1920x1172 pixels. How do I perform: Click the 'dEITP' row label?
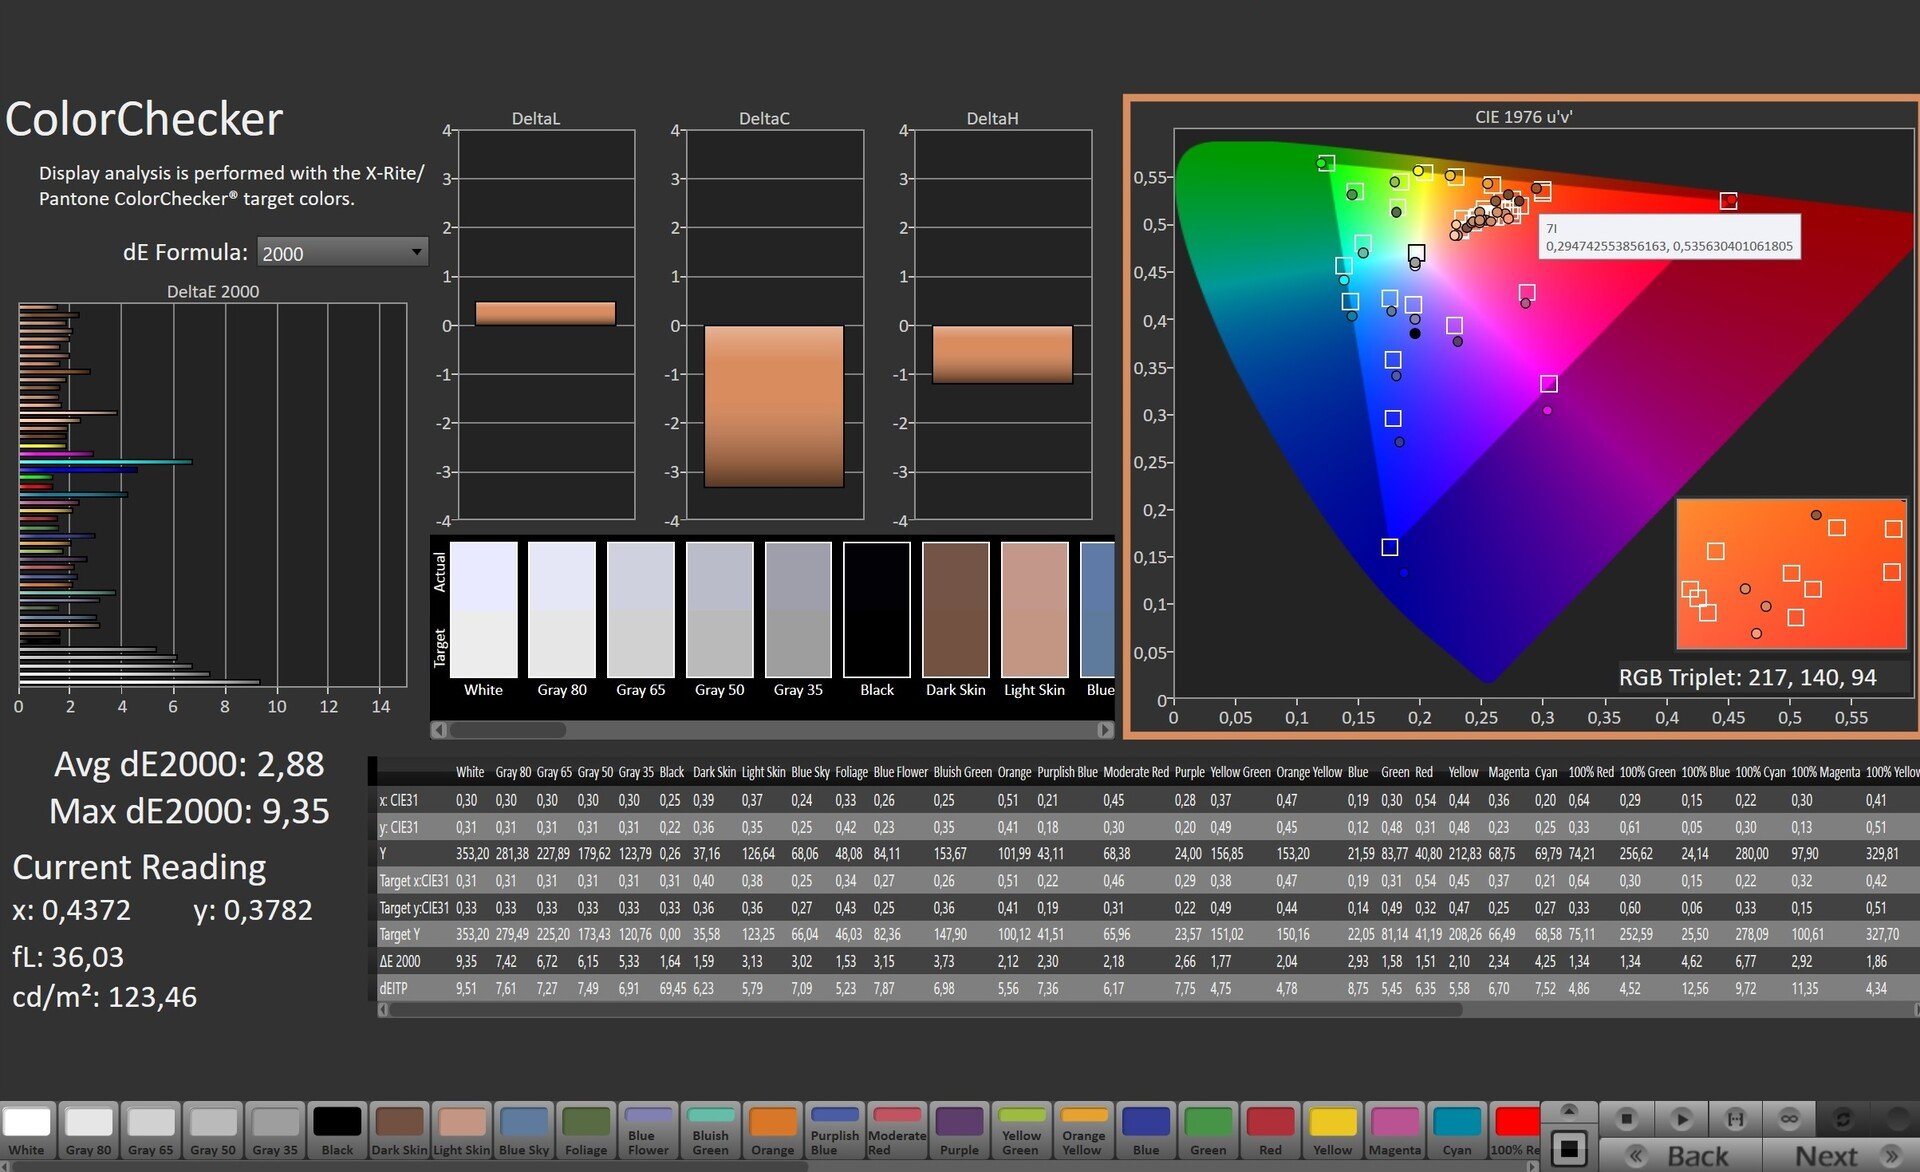point(393,988)
